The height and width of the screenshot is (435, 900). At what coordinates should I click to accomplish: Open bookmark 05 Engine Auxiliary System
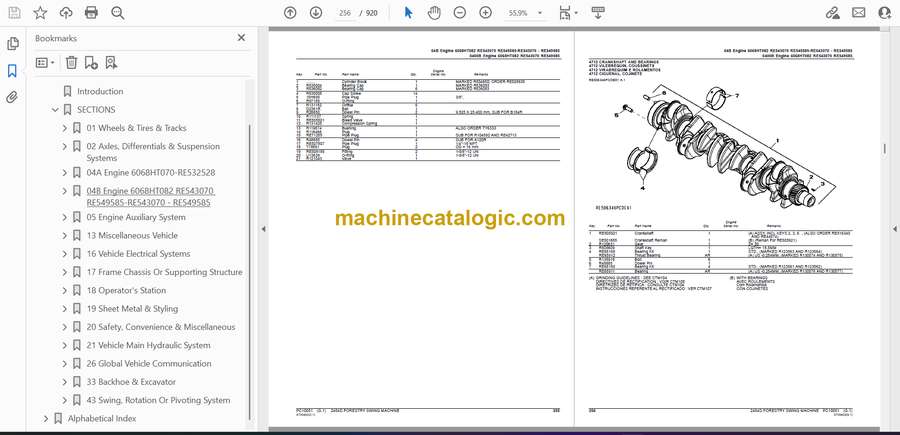(x=136, y=217)
